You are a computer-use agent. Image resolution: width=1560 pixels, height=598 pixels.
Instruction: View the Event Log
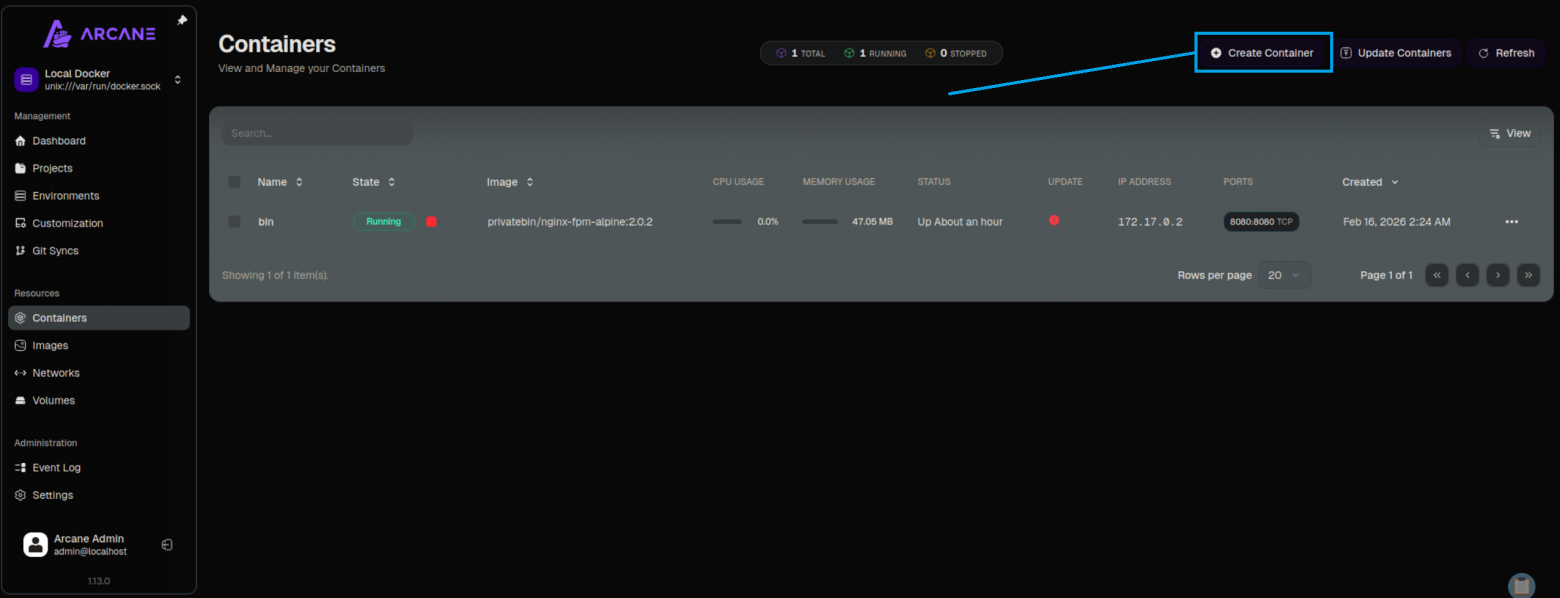55,467
